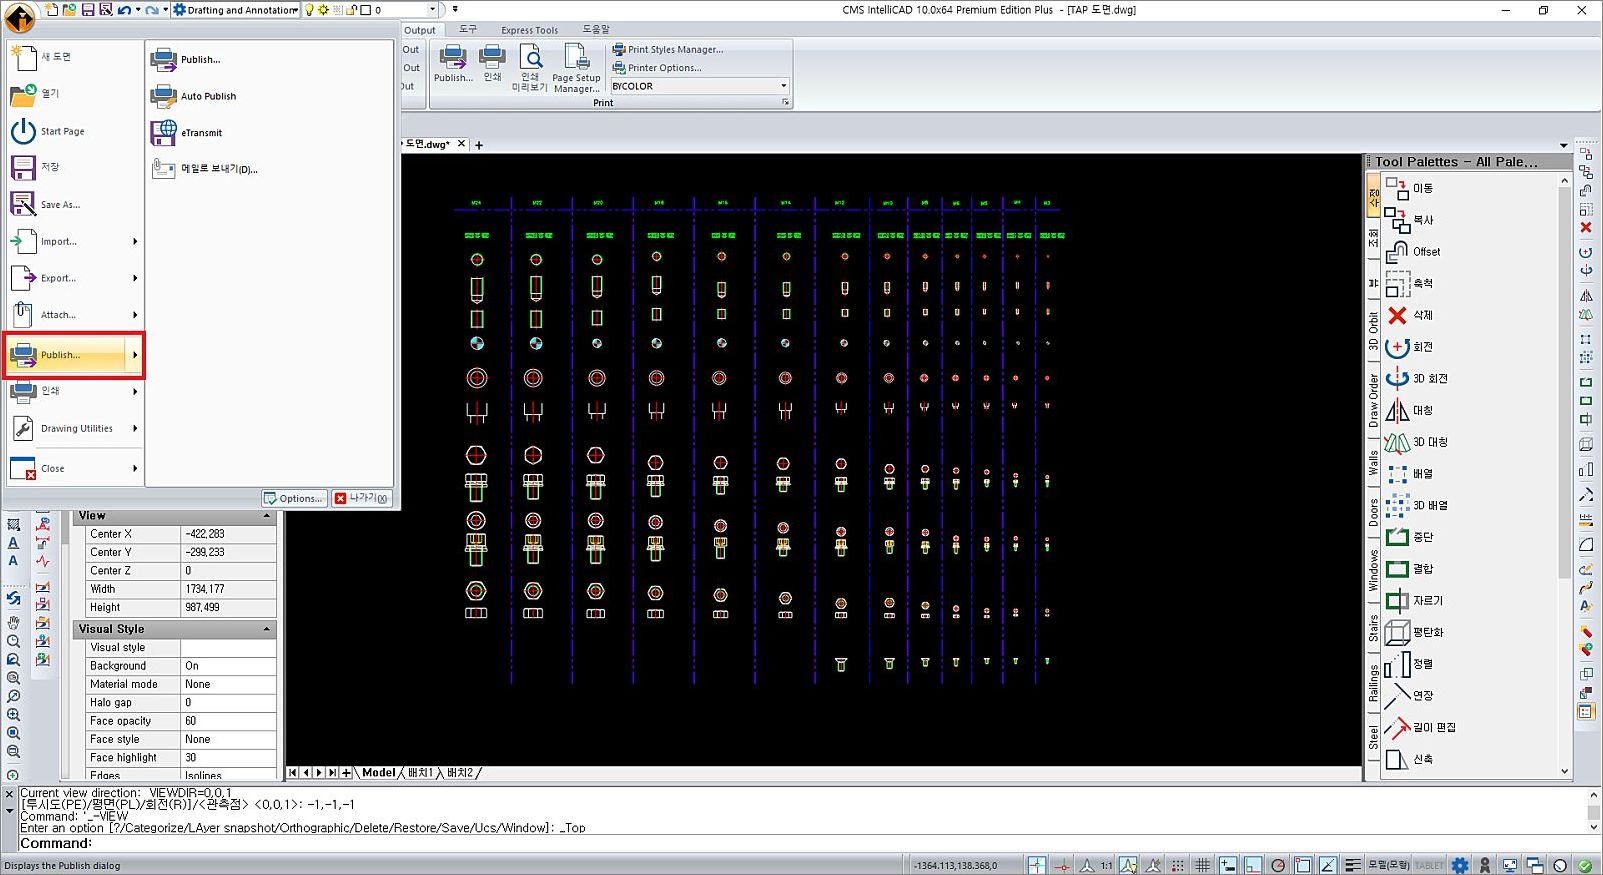Toggle lineweight display in status bar
Screen dimensions: 1603x875
point(1352,865)
